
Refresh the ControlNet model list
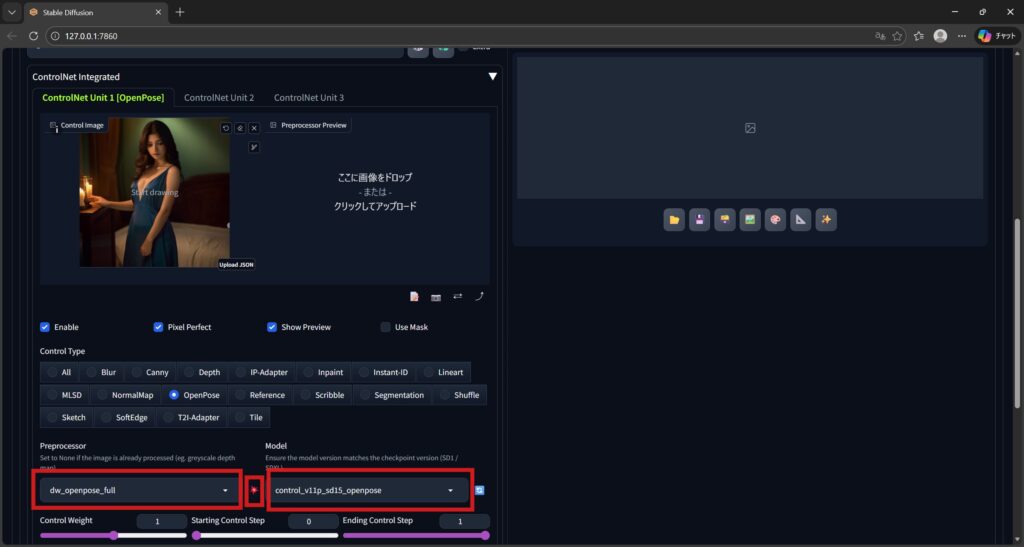pyautogui.click(x=480, y=490)
